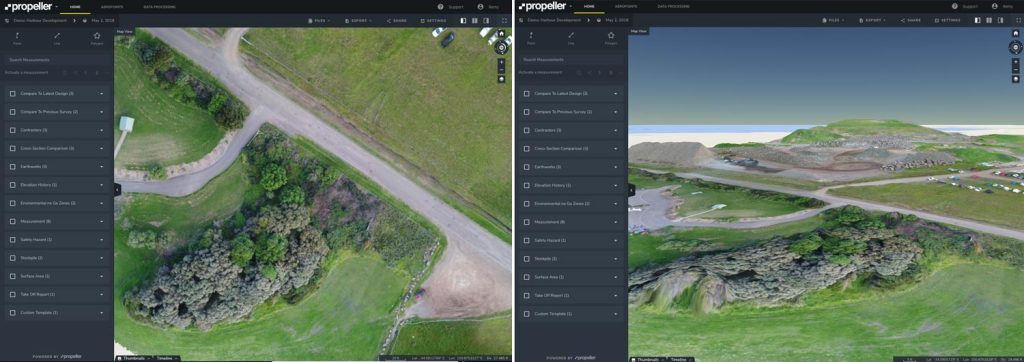Collapse the sidebar using left window's arrow handle
The image size is (1024, 362).
(x=117, y=189)
